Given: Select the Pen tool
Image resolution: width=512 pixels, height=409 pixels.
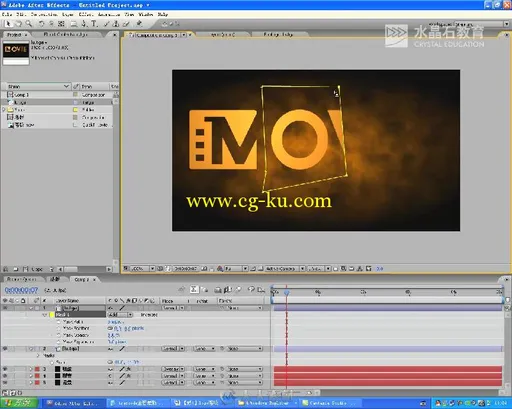Looking at the screenshot, I should pos(84,24).
